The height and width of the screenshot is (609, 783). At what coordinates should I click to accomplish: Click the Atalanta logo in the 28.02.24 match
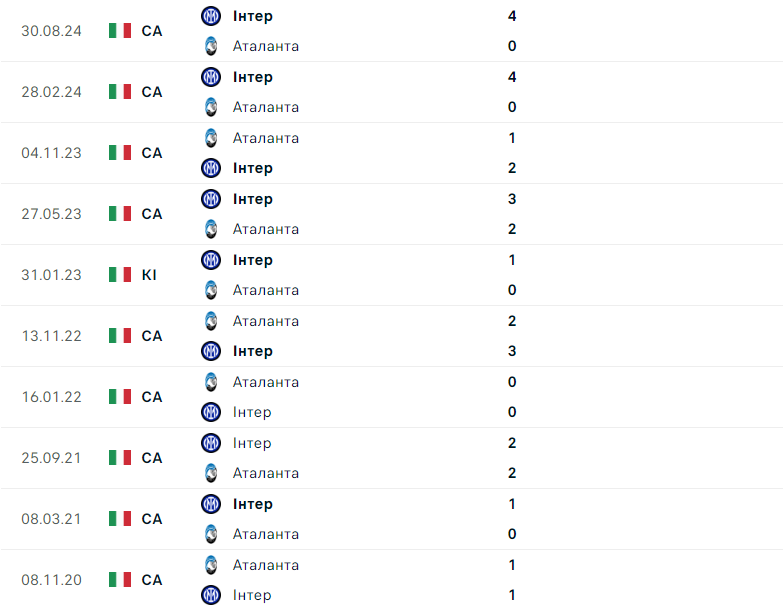pyautogui.click(x=210, y=107)
